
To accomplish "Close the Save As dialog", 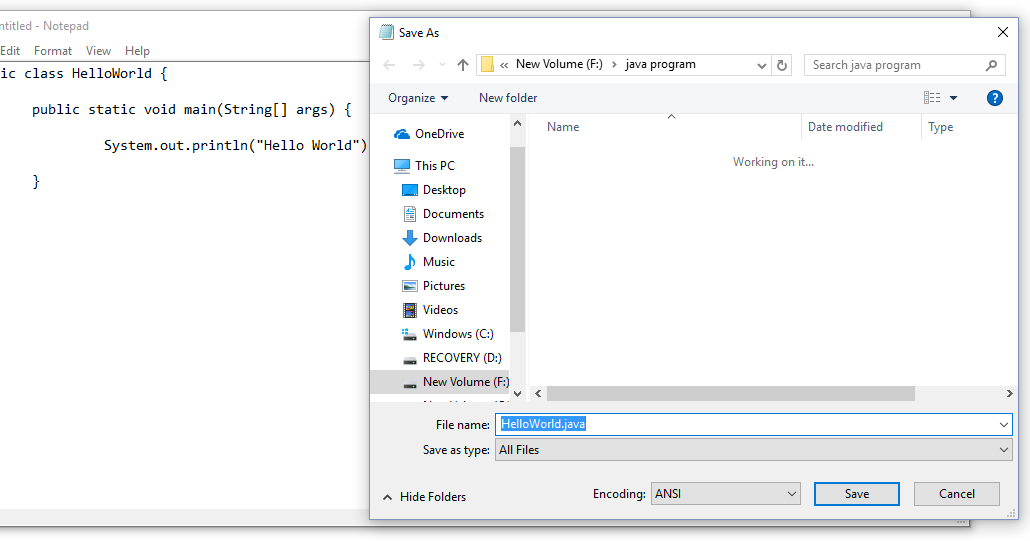I will (x=1002, y=32).
